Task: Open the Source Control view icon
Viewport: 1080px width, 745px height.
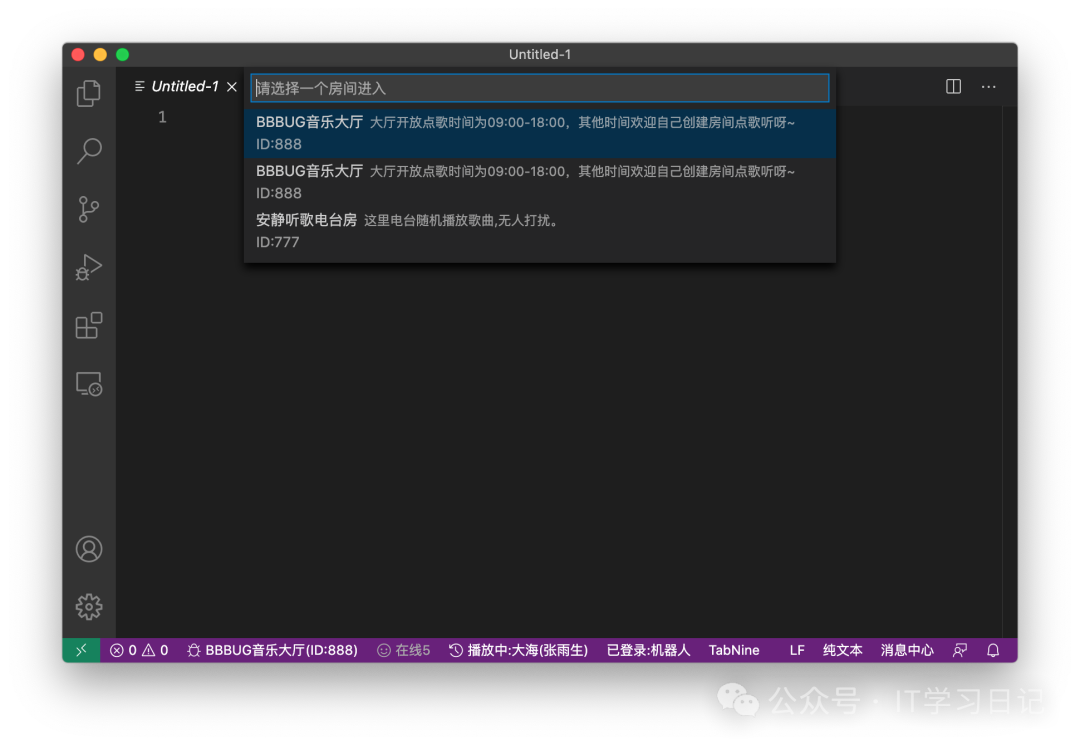Action: point(89,209)
